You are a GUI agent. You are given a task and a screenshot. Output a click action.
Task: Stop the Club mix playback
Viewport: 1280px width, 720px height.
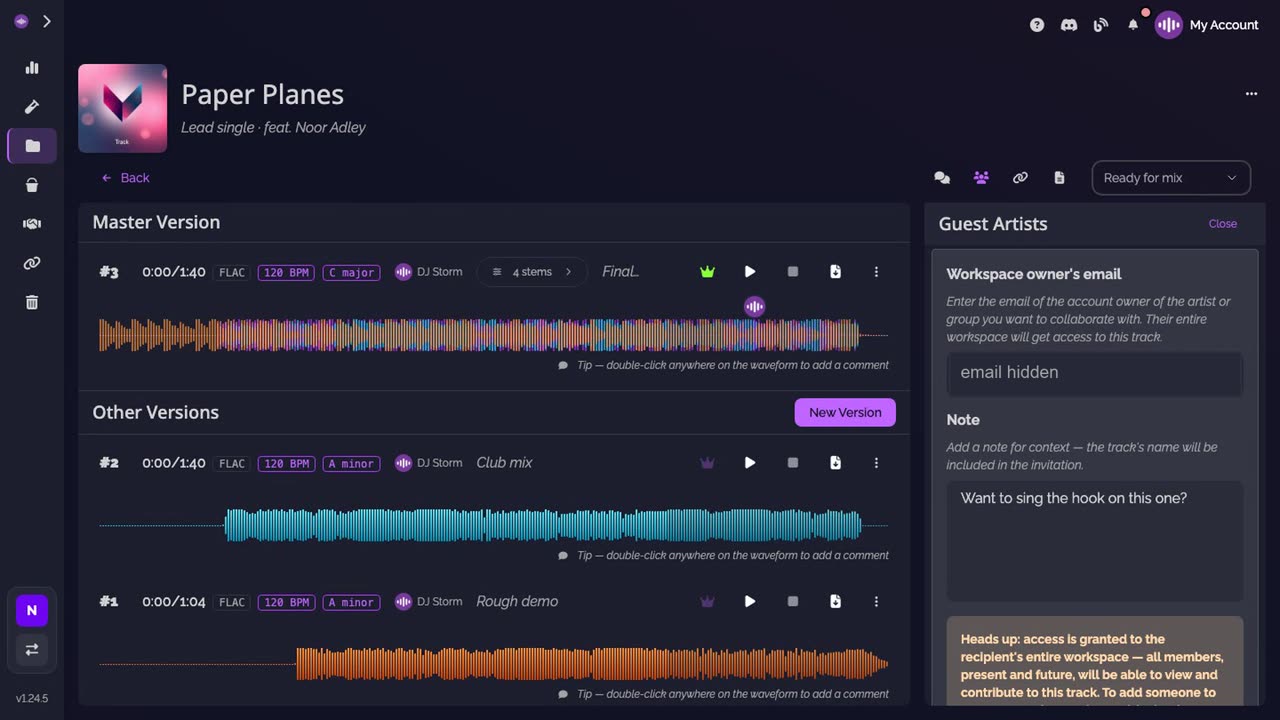[793, 463]
